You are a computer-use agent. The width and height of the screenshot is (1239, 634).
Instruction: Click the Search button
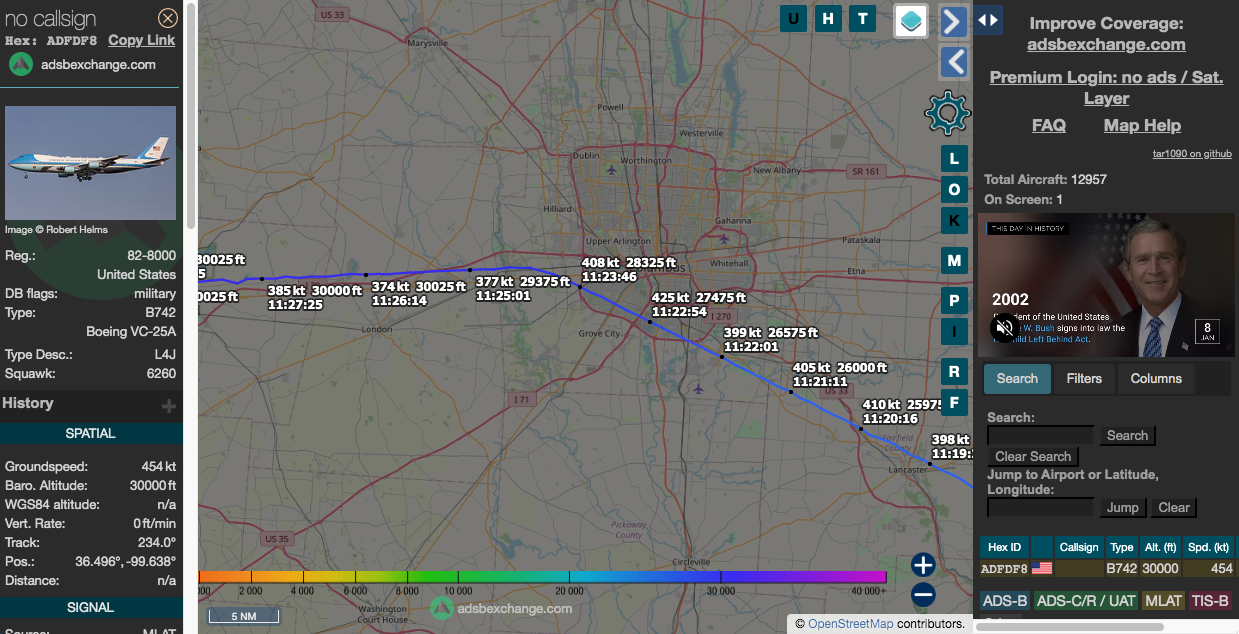tap(1127, 435)
